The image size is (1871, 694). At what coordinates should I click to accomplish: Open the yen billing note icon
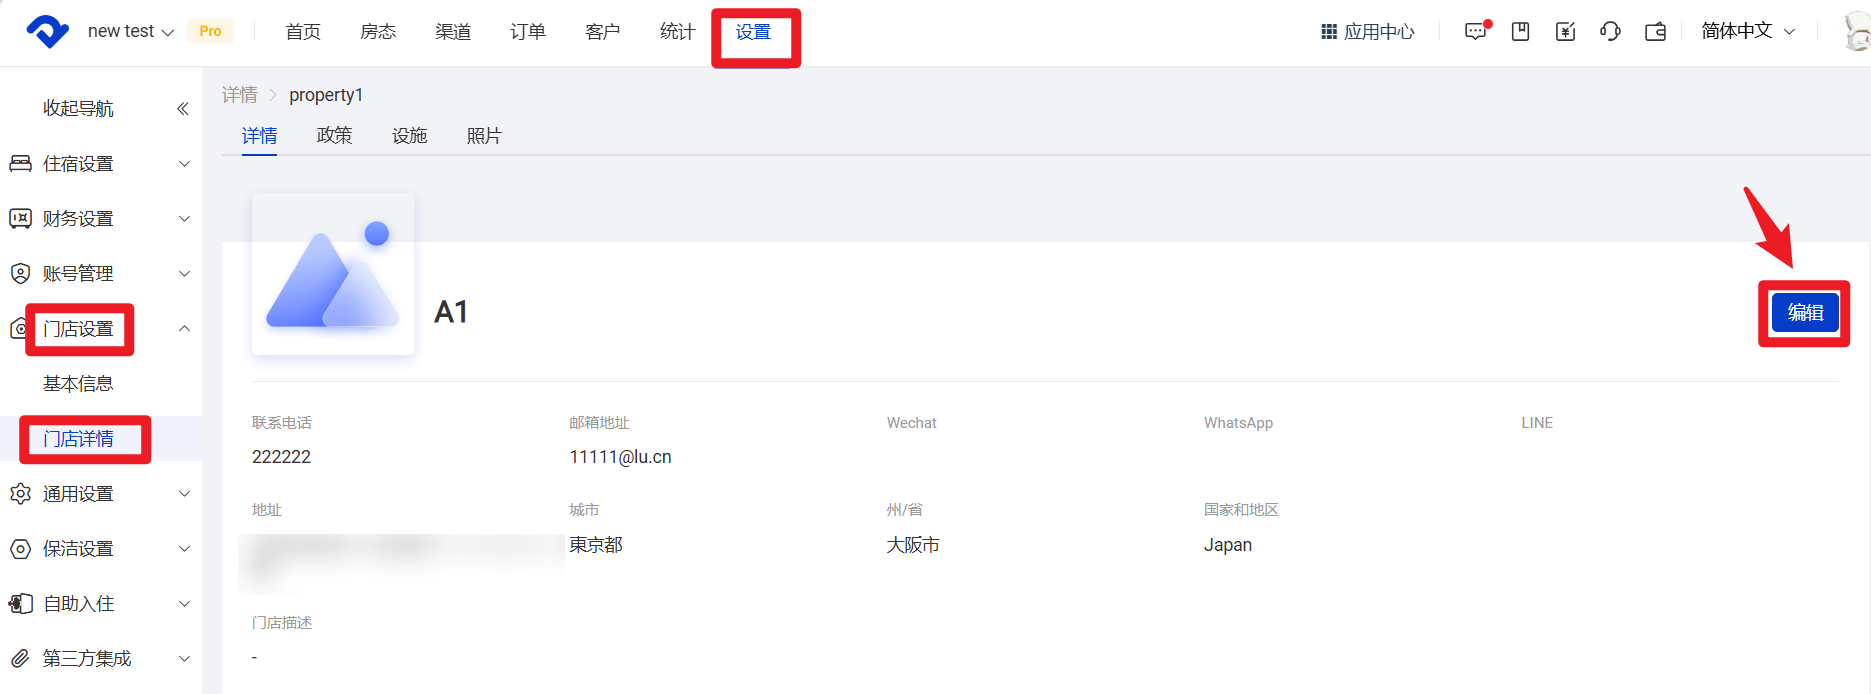(x=1565, y=32)
